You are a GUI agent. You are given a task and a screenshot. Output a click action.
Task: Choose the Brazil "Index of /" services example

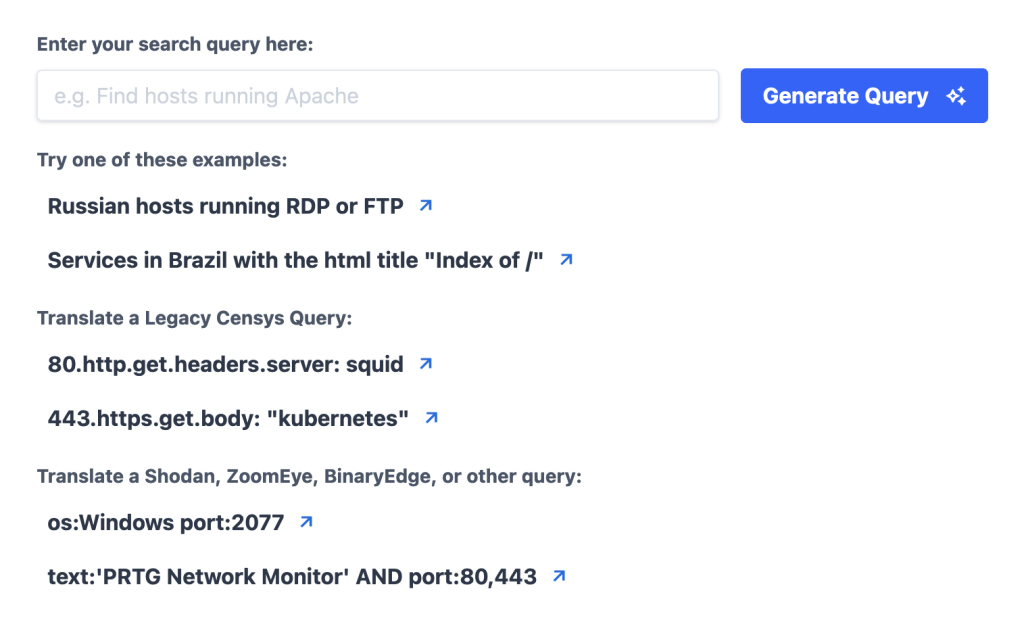[295, 260]
